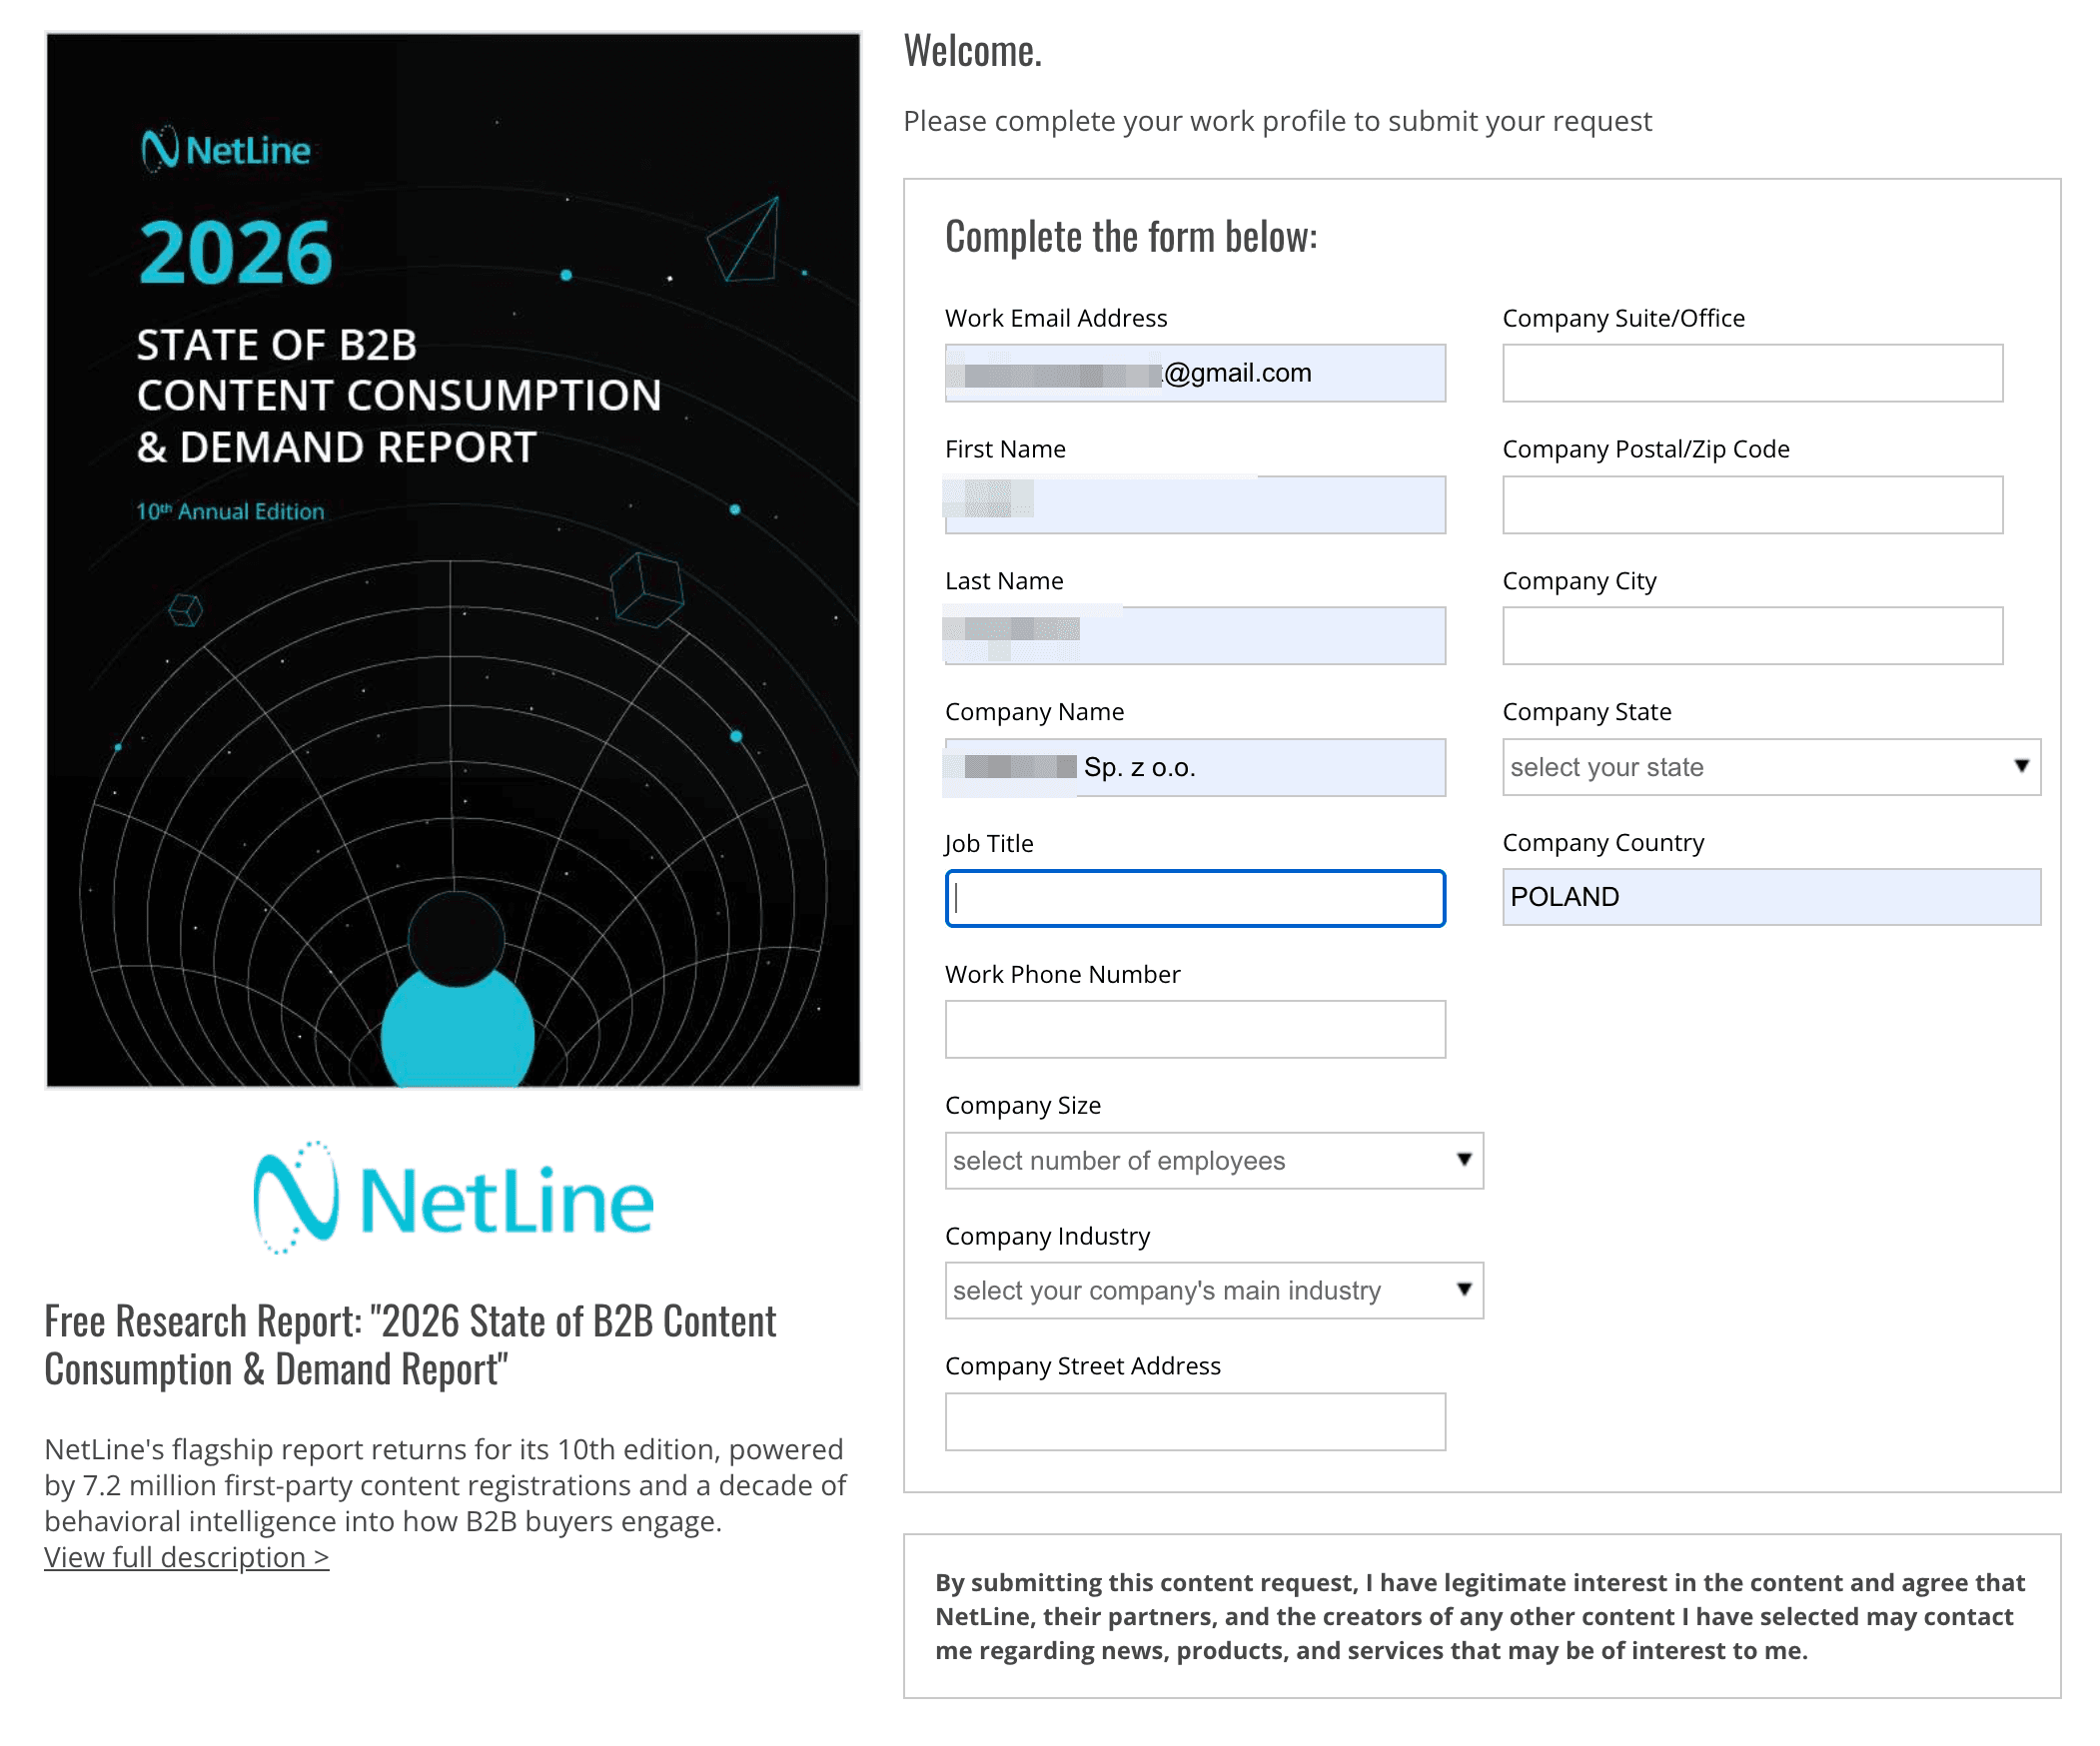
Task: Focus the Work Email Address field
Action: tap(1195, 373)
